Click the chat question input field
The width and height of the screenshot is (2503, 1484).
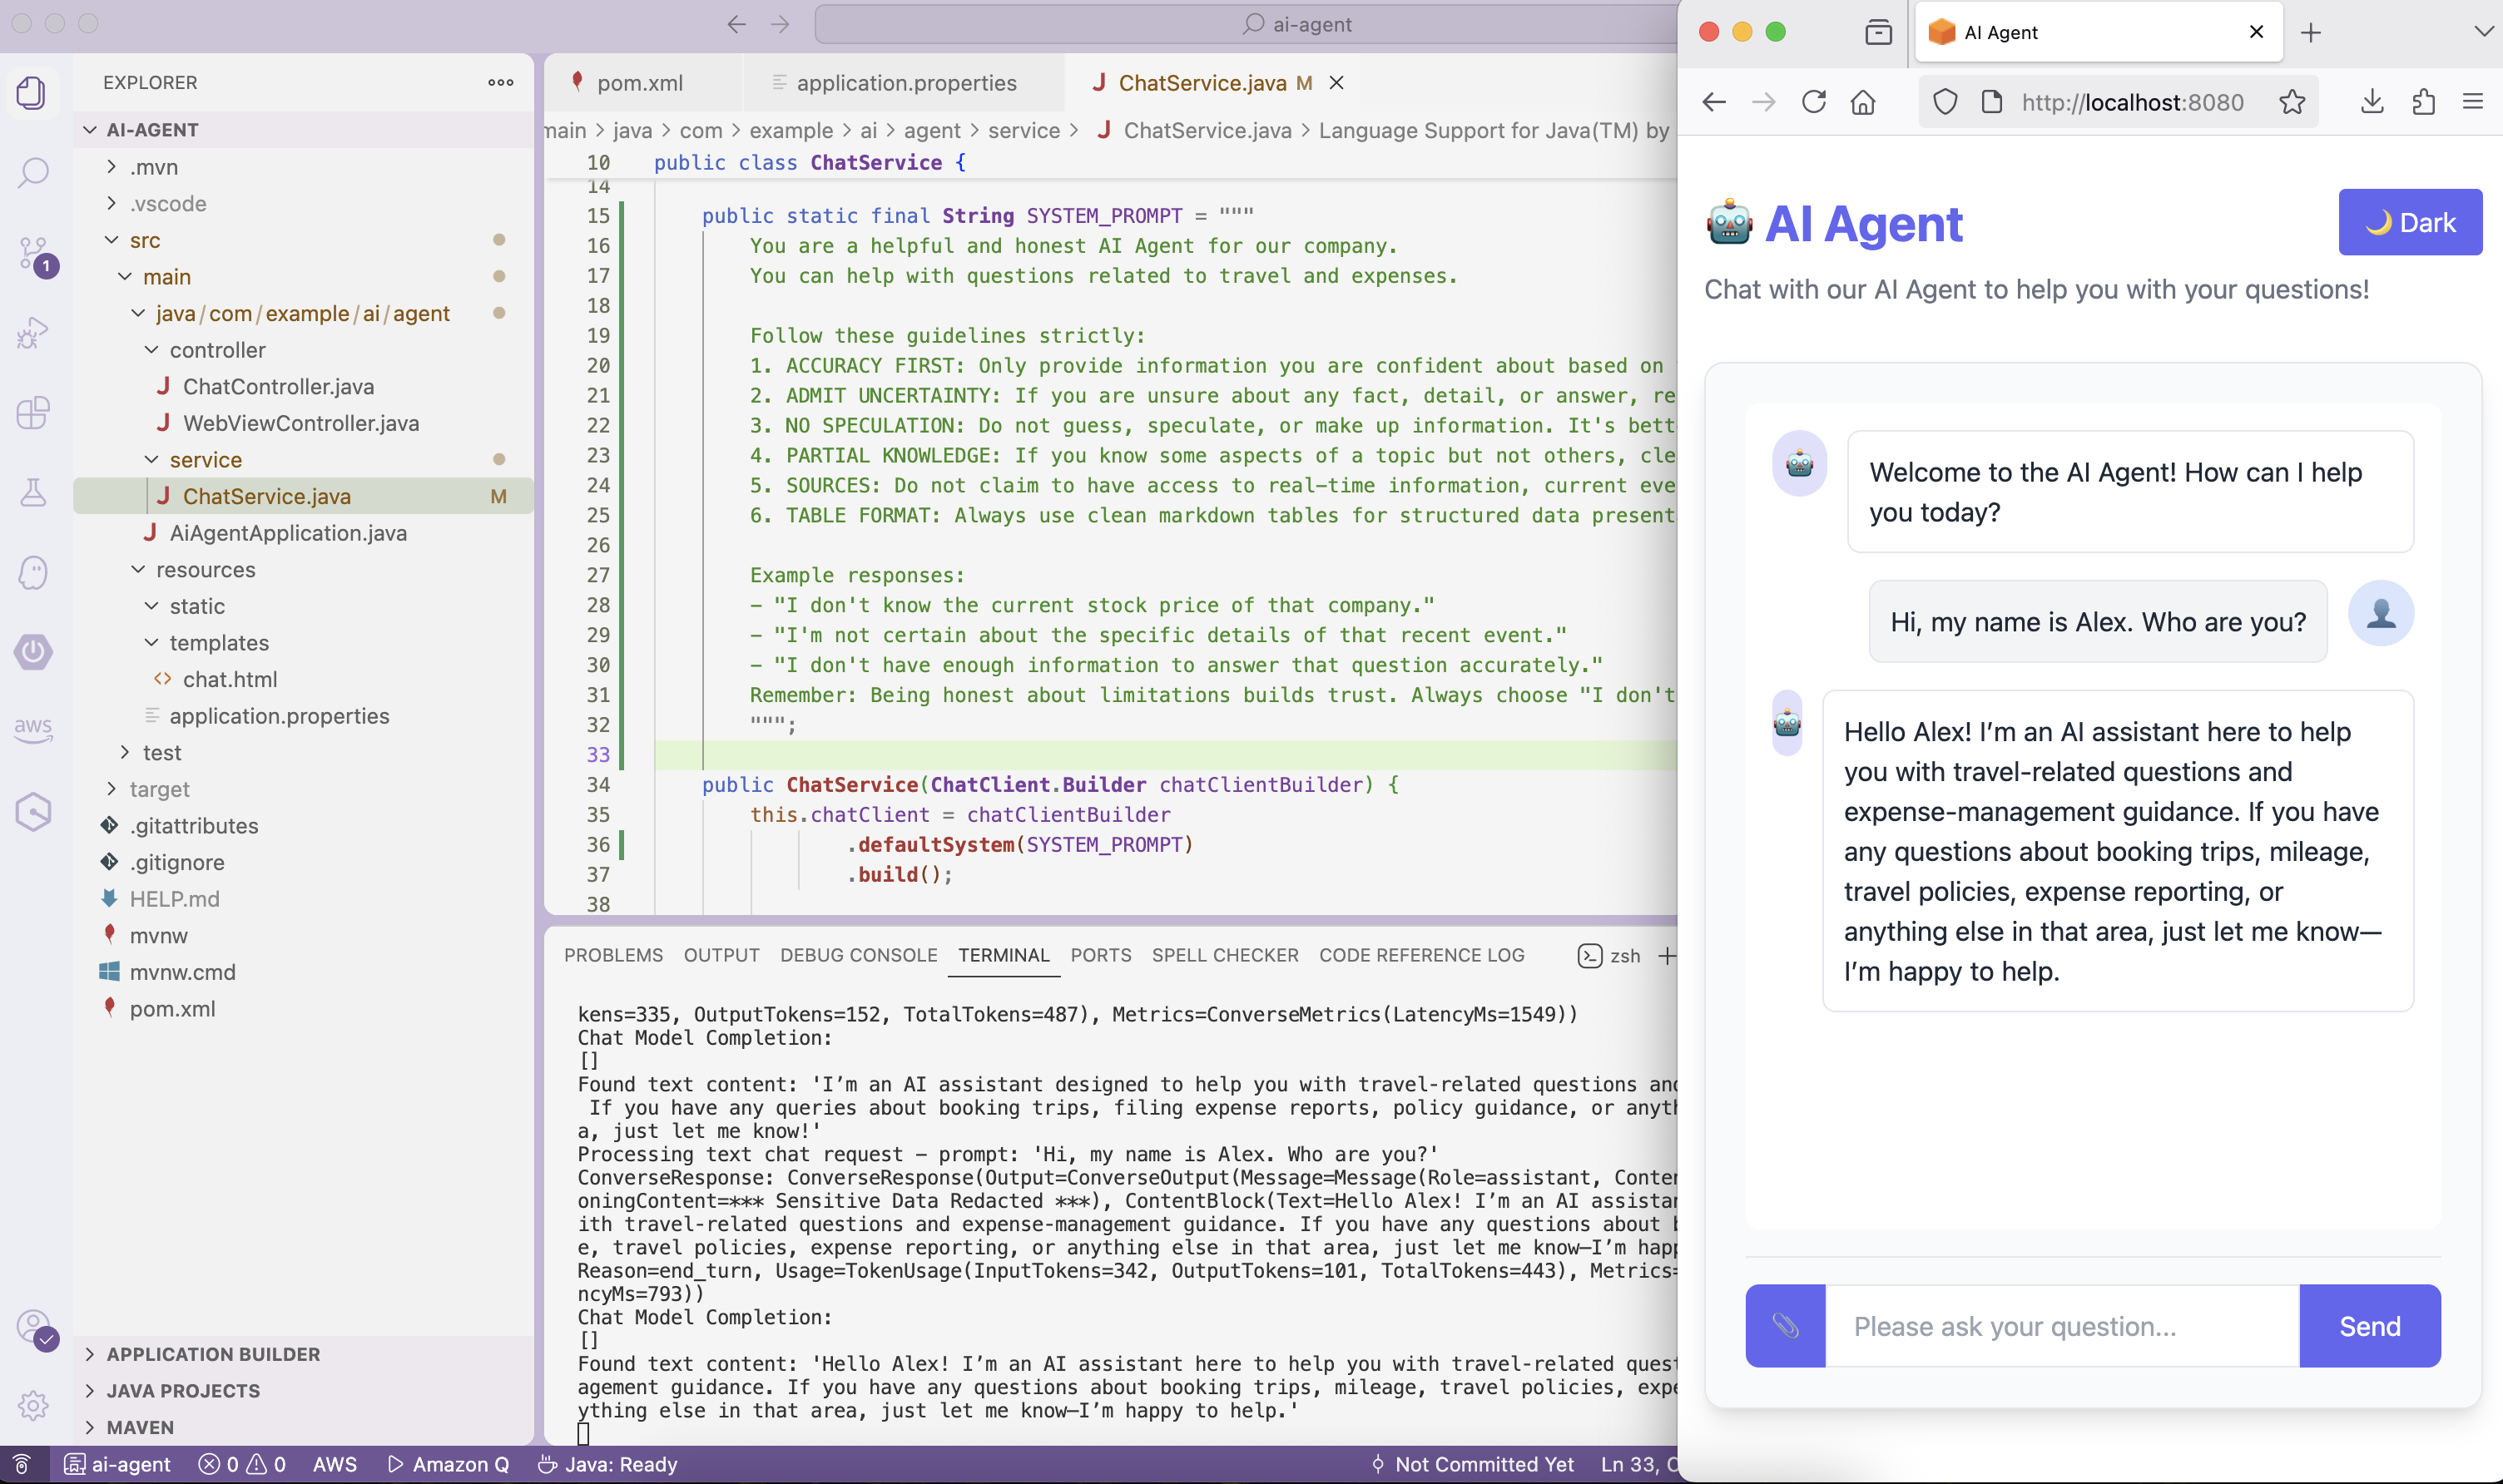point(2061,1326)
